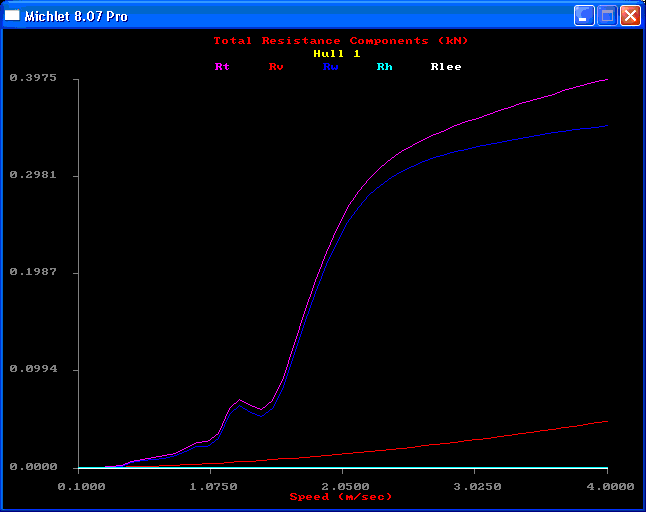Select the yellow Hull 1 label
This screenshot has height=512, width=646.
(x=336, y=54)
